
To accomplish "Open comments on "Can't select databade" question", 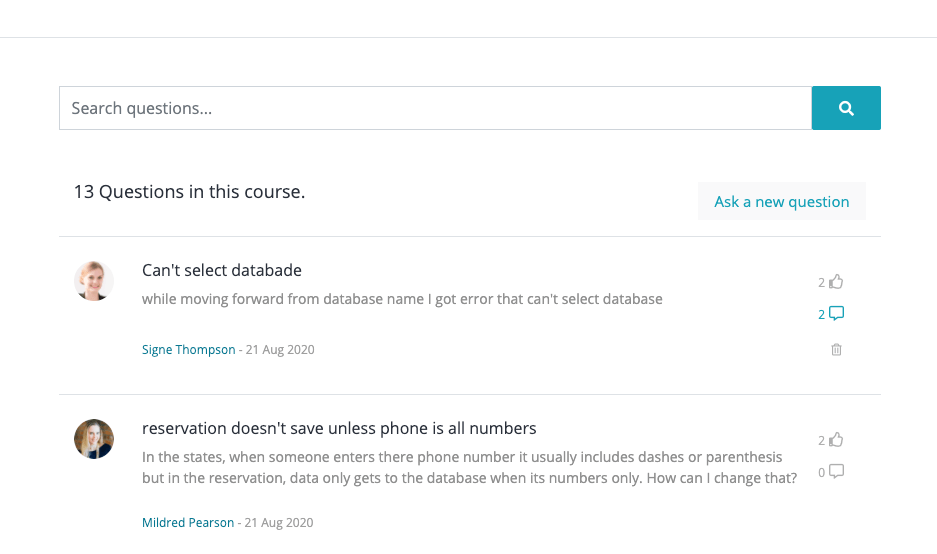I will (x=837, y=314).
